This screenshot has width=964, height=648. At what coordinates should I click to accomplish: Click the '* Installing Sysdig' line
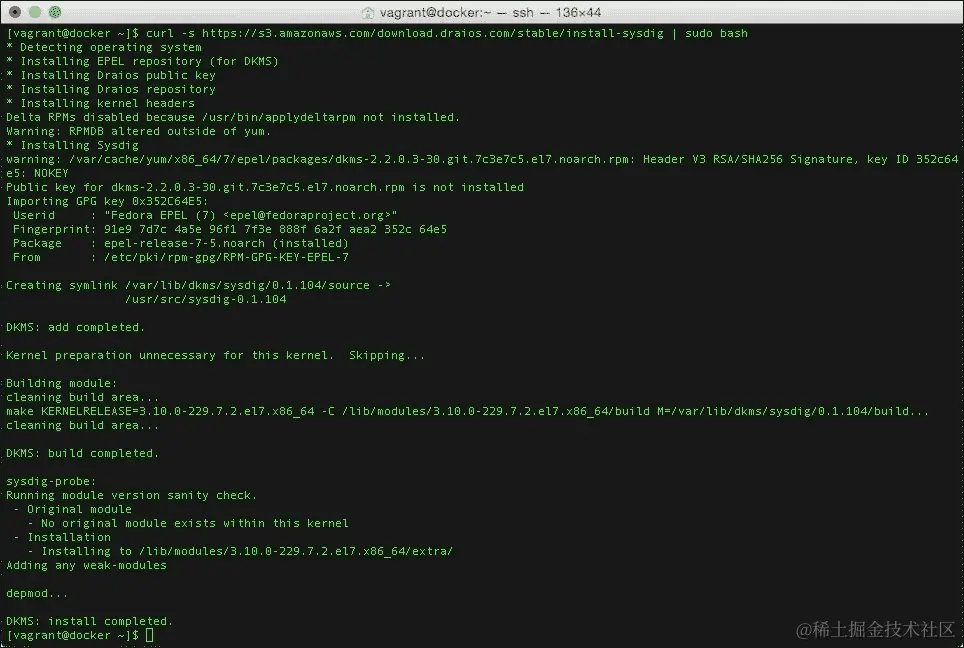(x=73, y=145)
